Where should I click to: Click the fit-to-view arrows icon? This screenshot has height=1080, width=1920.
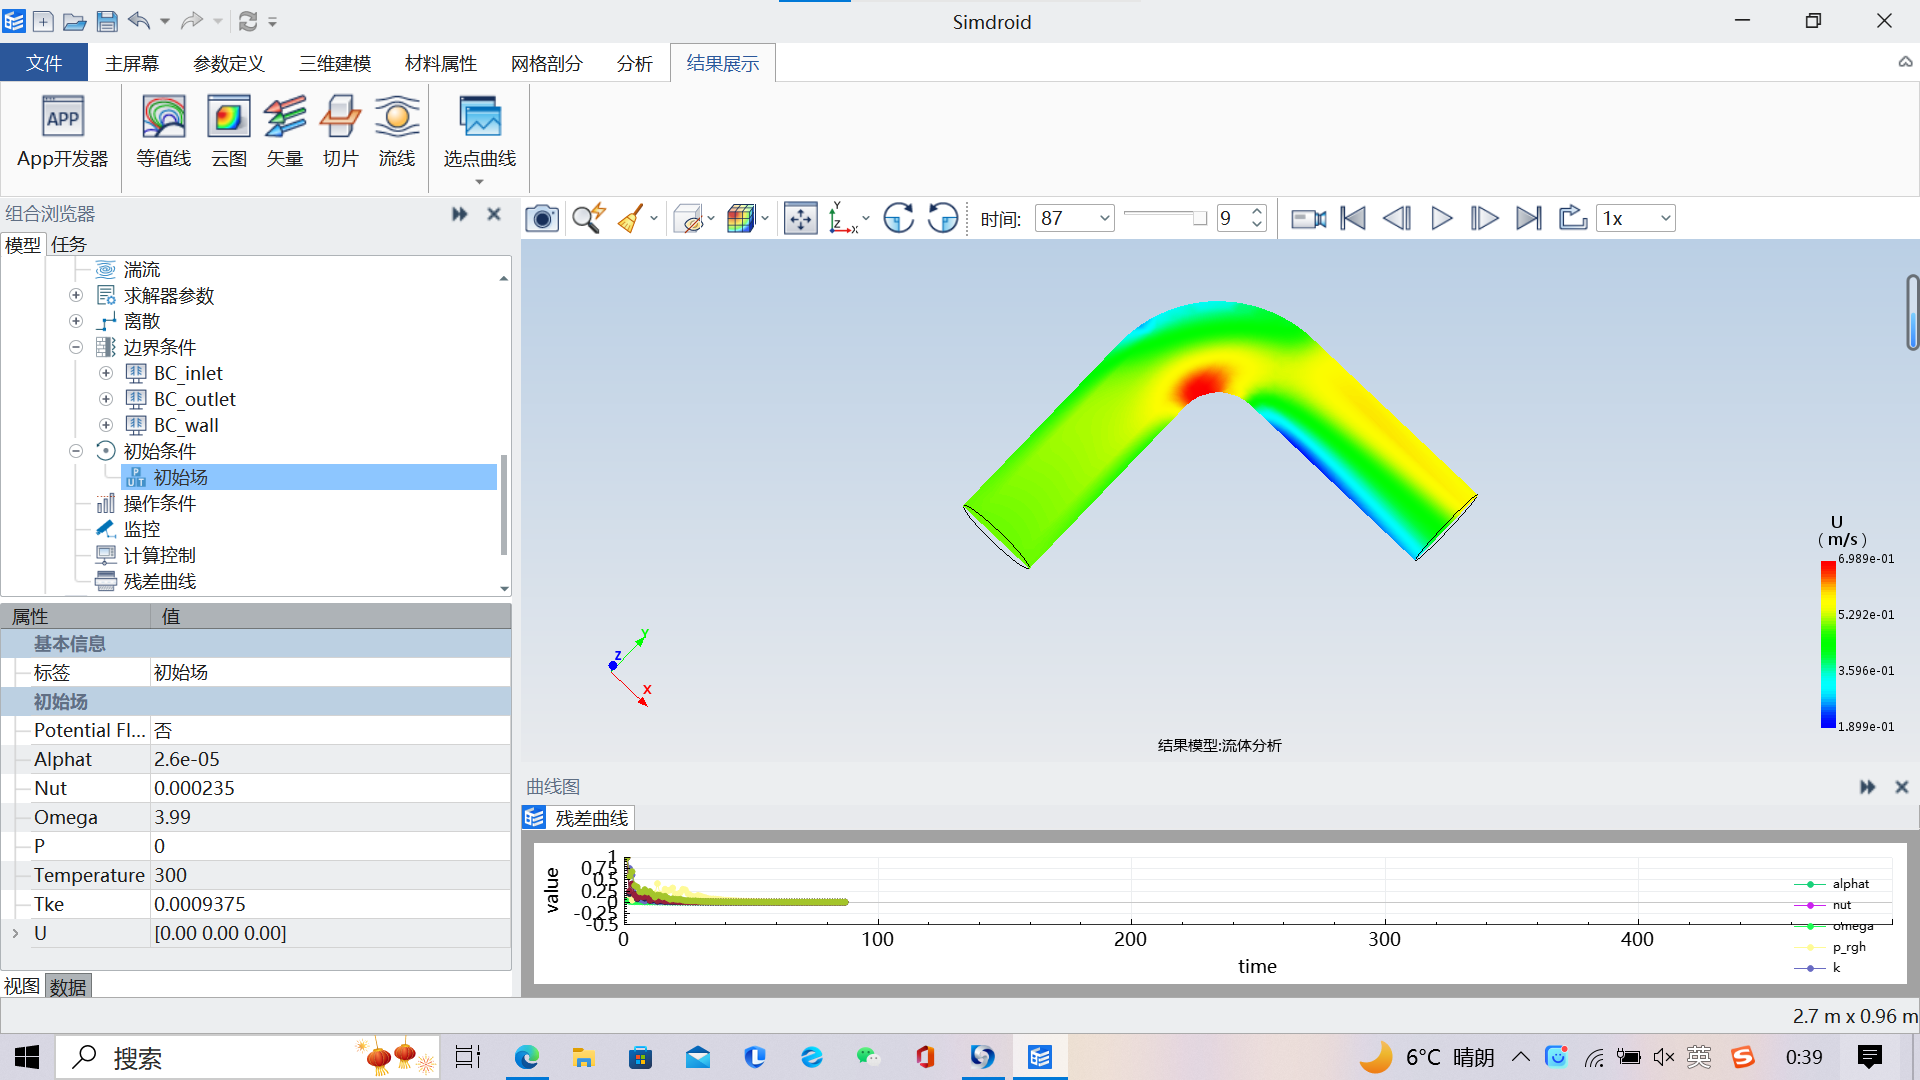point(800,218)
